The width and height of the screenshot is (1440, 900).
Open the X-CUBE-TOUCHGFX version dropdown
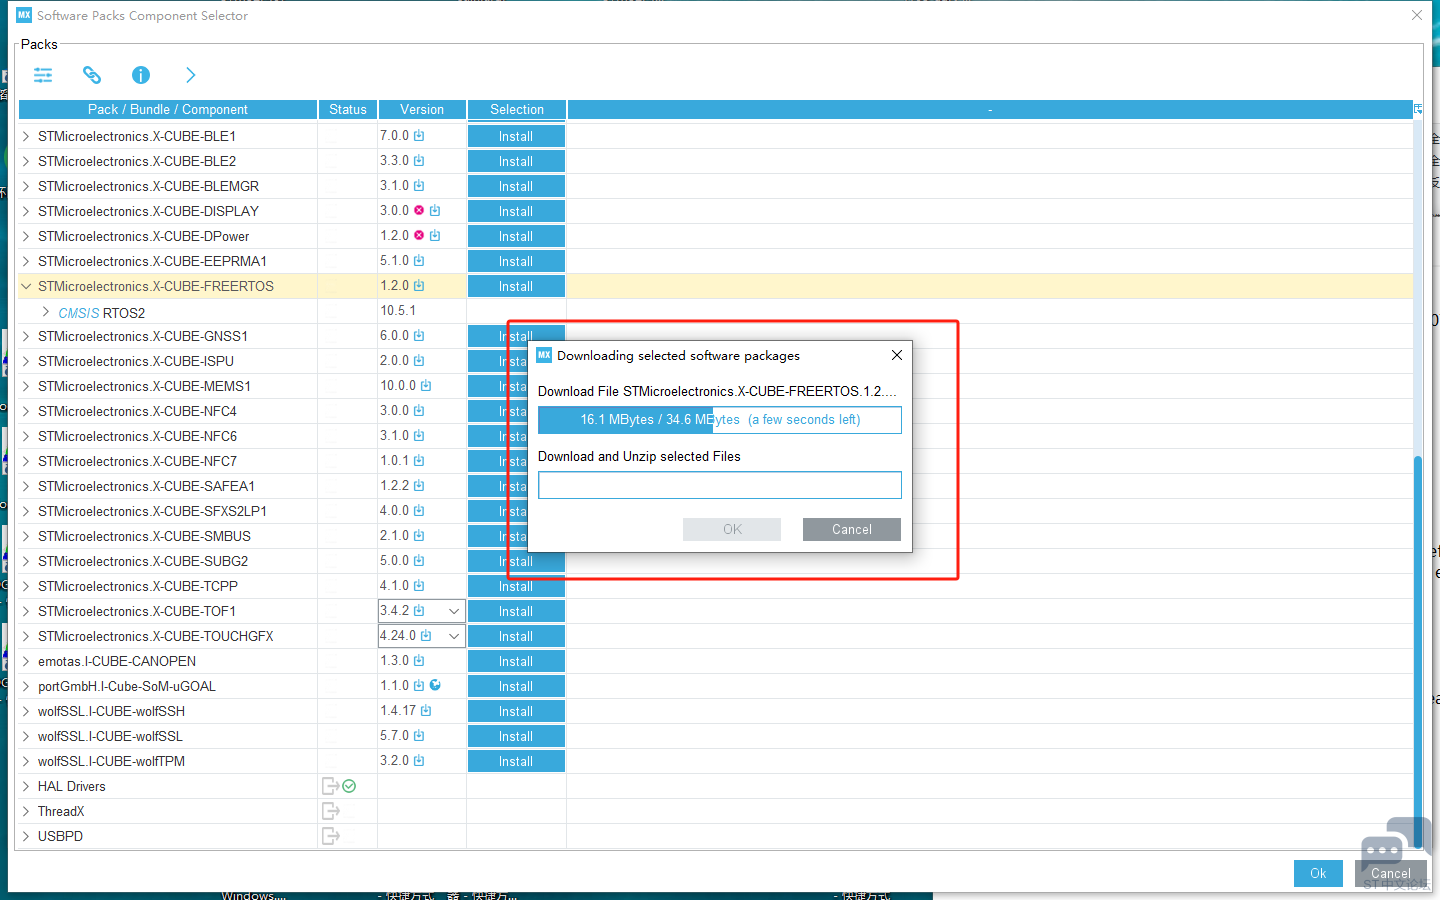454,636
